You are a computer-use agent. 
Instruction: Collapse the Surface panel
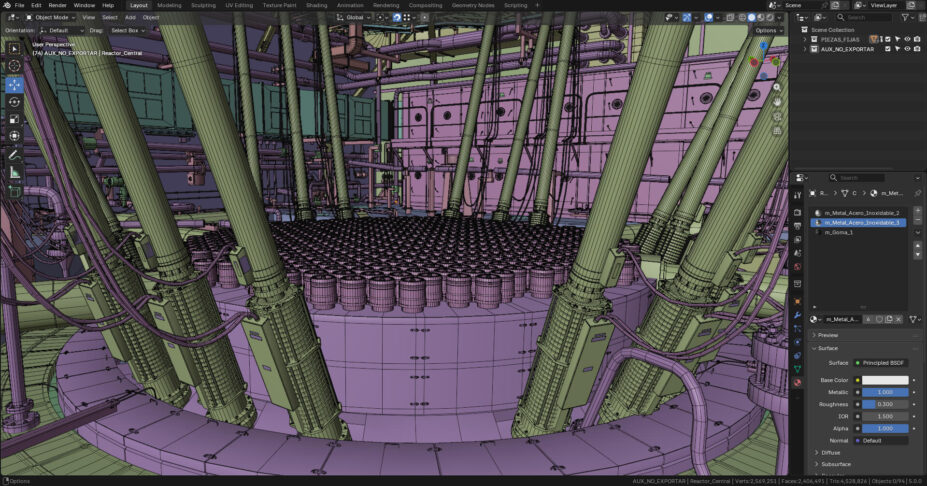pyautogui.click(x=828, y=349)
